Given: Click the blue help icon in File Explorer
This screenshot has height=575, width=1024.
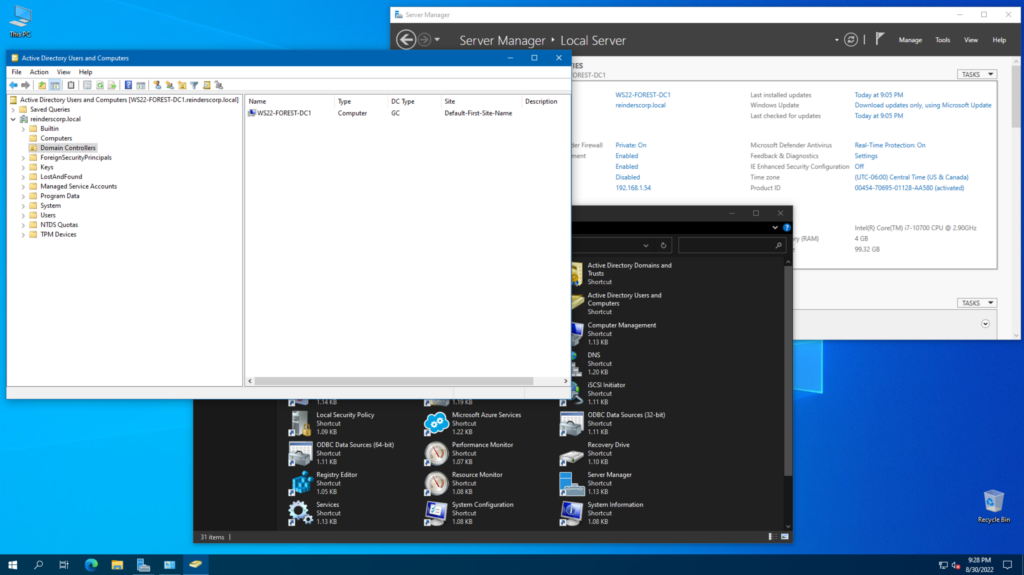Looking at the screenshot, I should [786, 227].
